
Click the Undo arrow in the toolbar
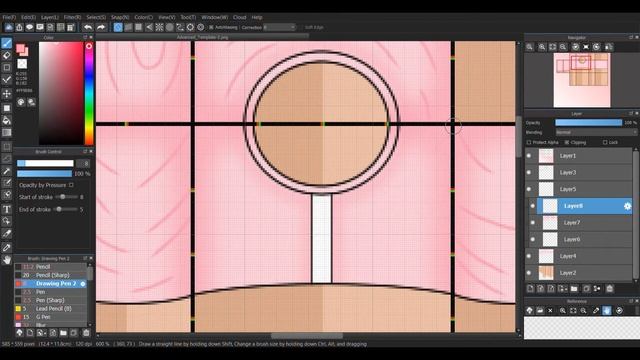87,27
